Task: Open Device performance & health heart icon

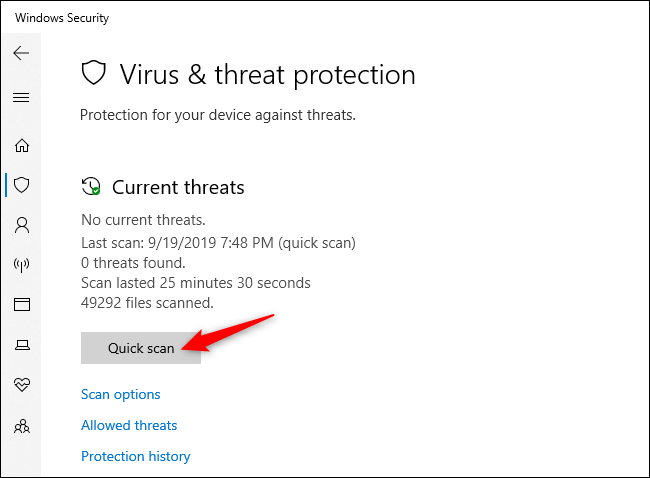Action: 21,385
